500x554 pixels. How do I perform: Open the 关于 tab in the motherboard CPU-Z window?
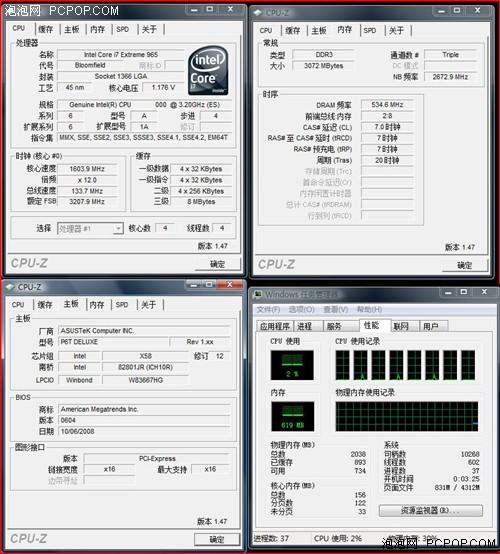coord(149,305)
